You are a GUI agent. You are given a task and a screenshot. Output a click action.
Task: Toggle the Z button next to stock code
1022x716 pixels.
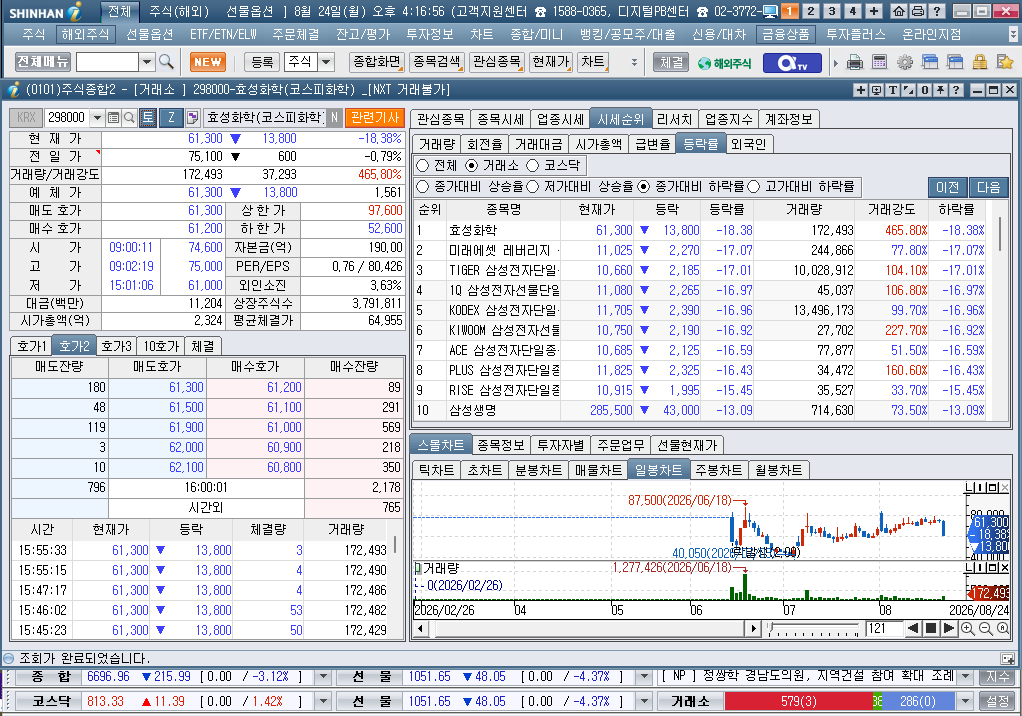[x=171, y=117]
